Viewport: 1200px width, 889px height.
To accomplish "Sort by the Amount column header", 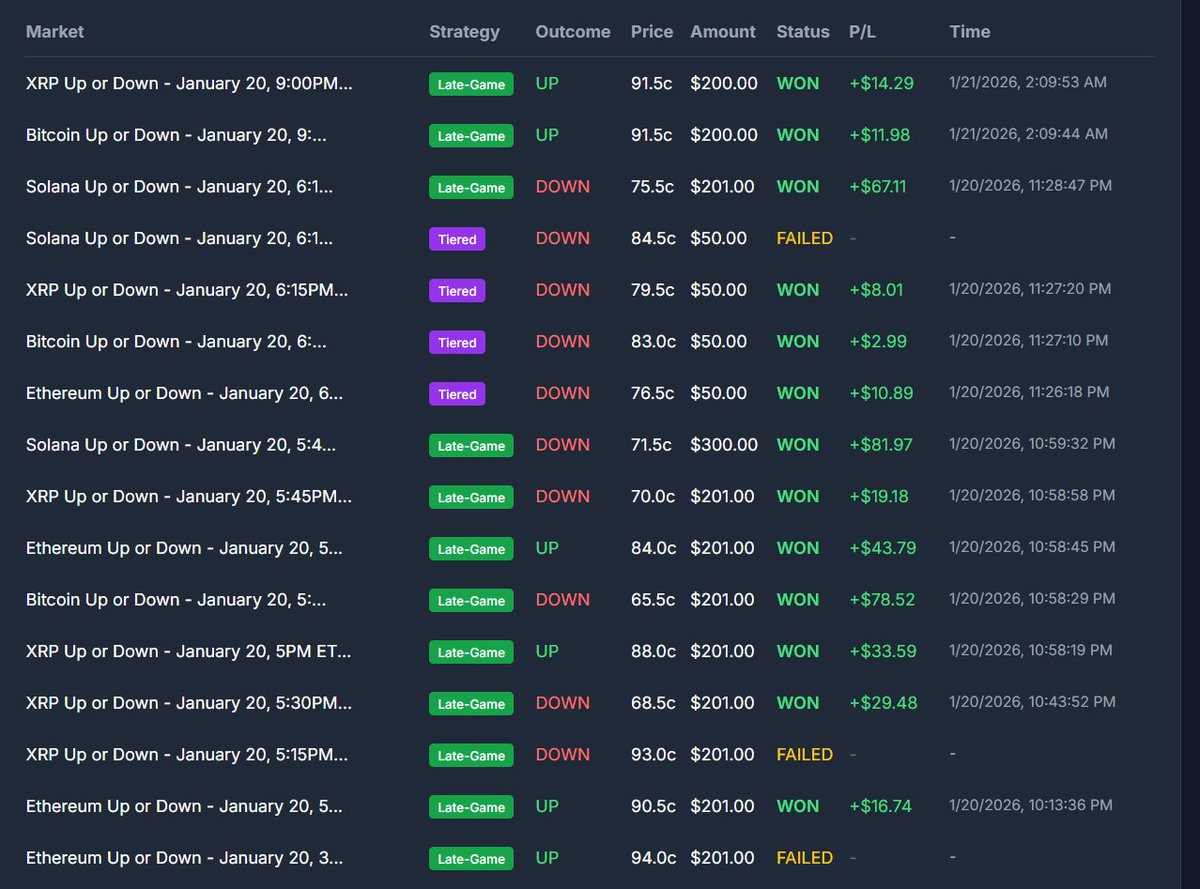I will (x=723, y=31).
